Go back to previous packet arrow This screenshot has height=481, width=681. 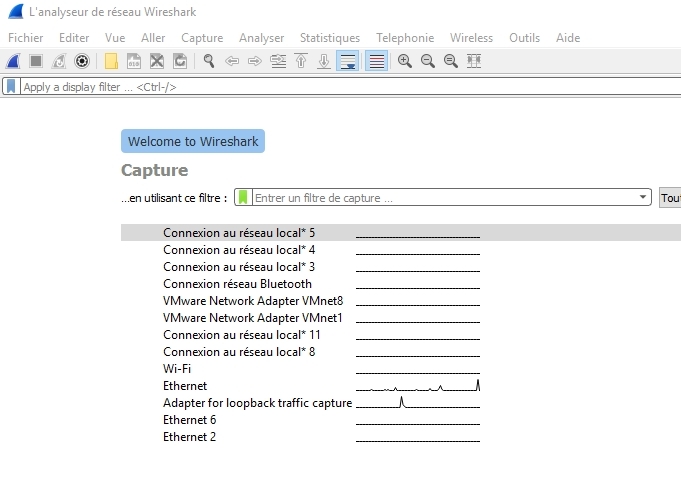point(232,61)
